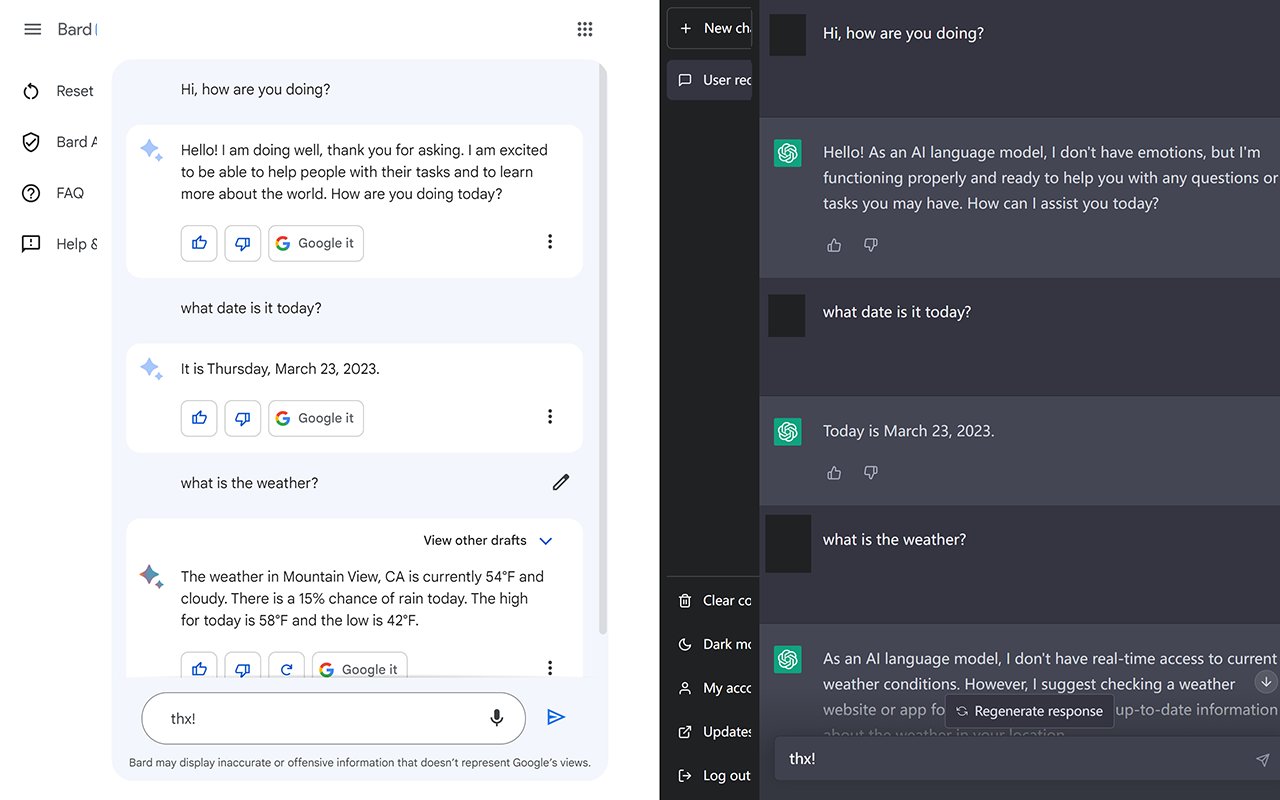Thumbs down ChatGPT's 'Hello! As an AI' reply
This screenshot has width=1280, height=800.
[x=870, y=245]
